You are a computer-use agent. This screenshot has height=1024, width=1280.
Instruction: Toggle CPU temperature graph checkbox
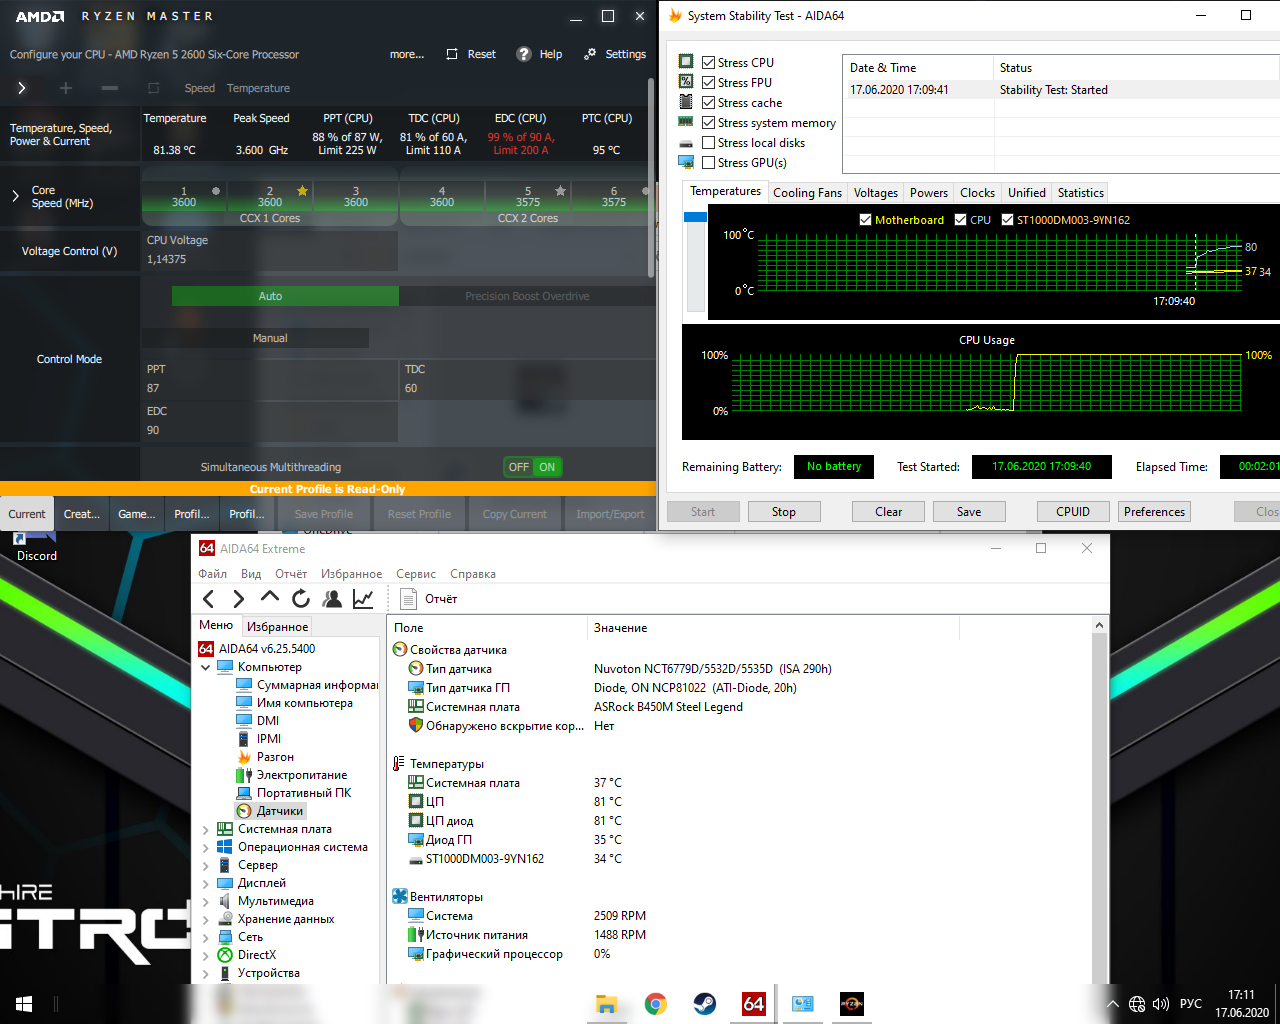pos(960,220)
